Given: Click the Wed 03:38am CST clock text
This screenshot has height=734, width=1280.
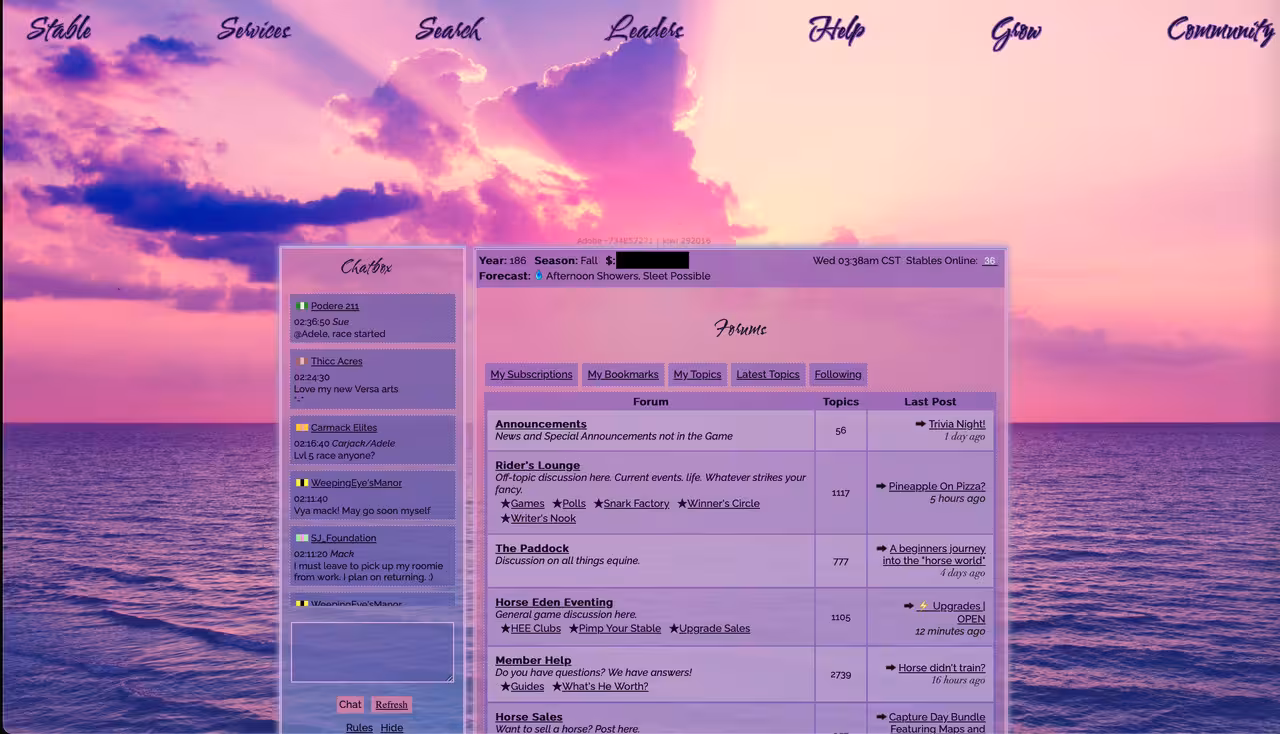Looking at the screenshot, I should tap(856, 260).
